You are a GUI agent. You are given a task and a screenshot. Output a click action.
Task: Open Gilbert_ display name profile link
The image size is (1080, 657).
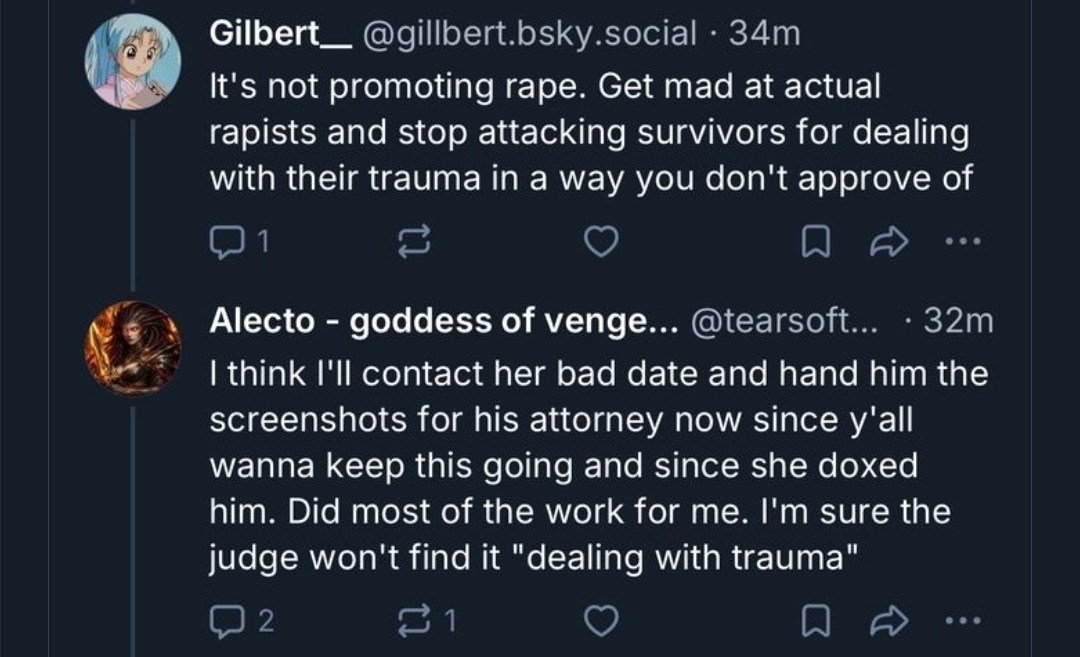[268, 34]
